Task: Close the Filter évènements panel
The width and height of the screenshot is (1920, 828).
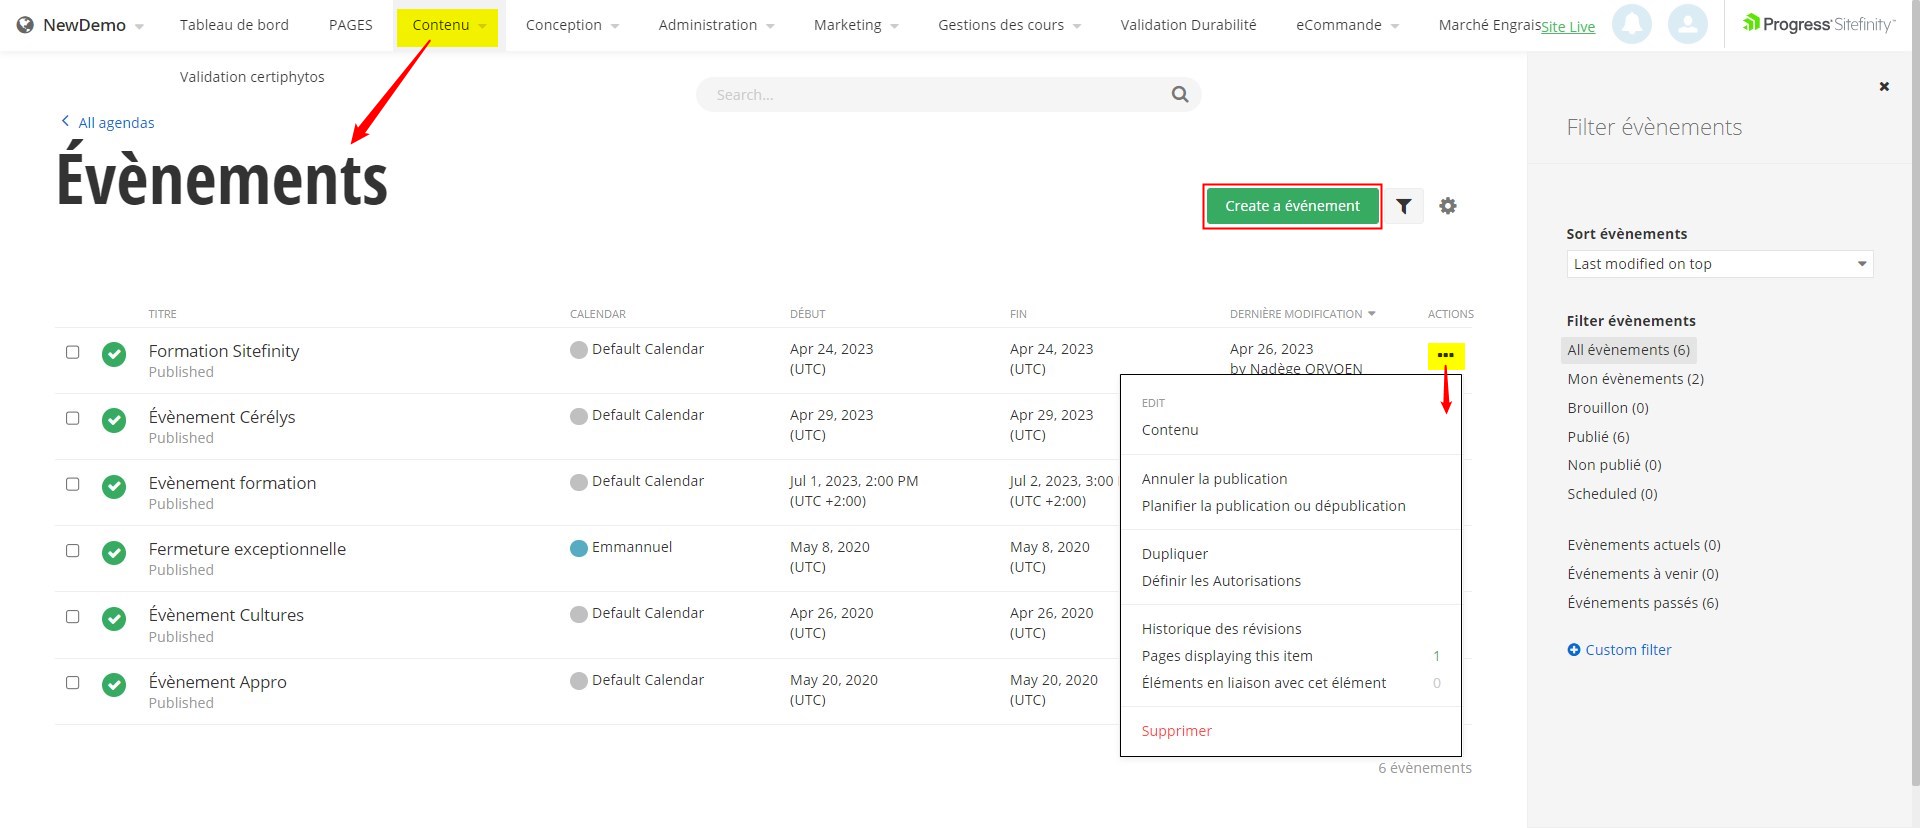Action: (x=1884, y=87)
